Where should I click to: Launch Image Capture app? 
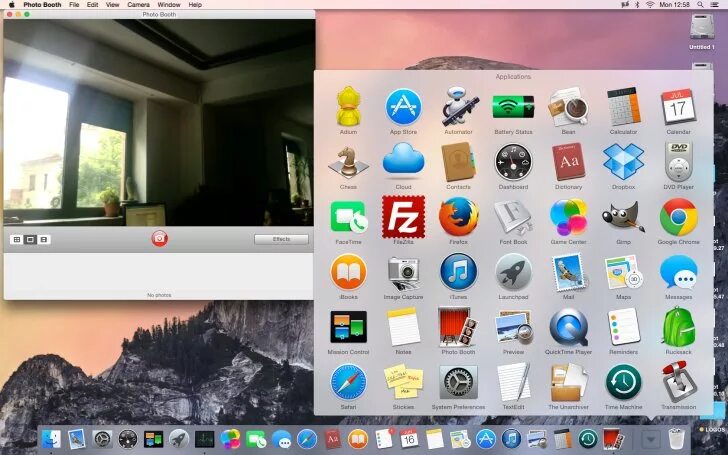403,272
